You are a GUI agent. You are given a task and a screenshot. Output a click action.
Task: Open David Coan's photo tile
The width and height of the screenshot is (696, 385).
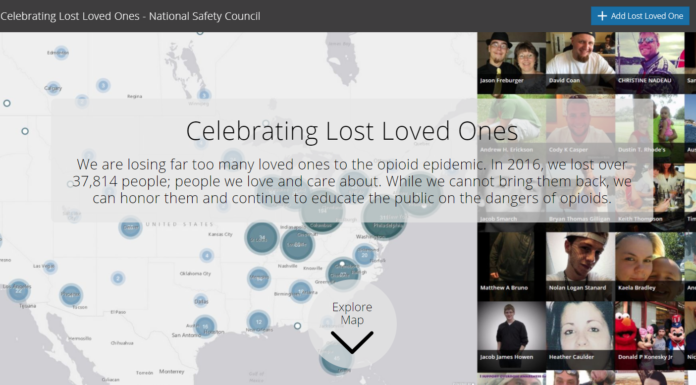[581, 62]
